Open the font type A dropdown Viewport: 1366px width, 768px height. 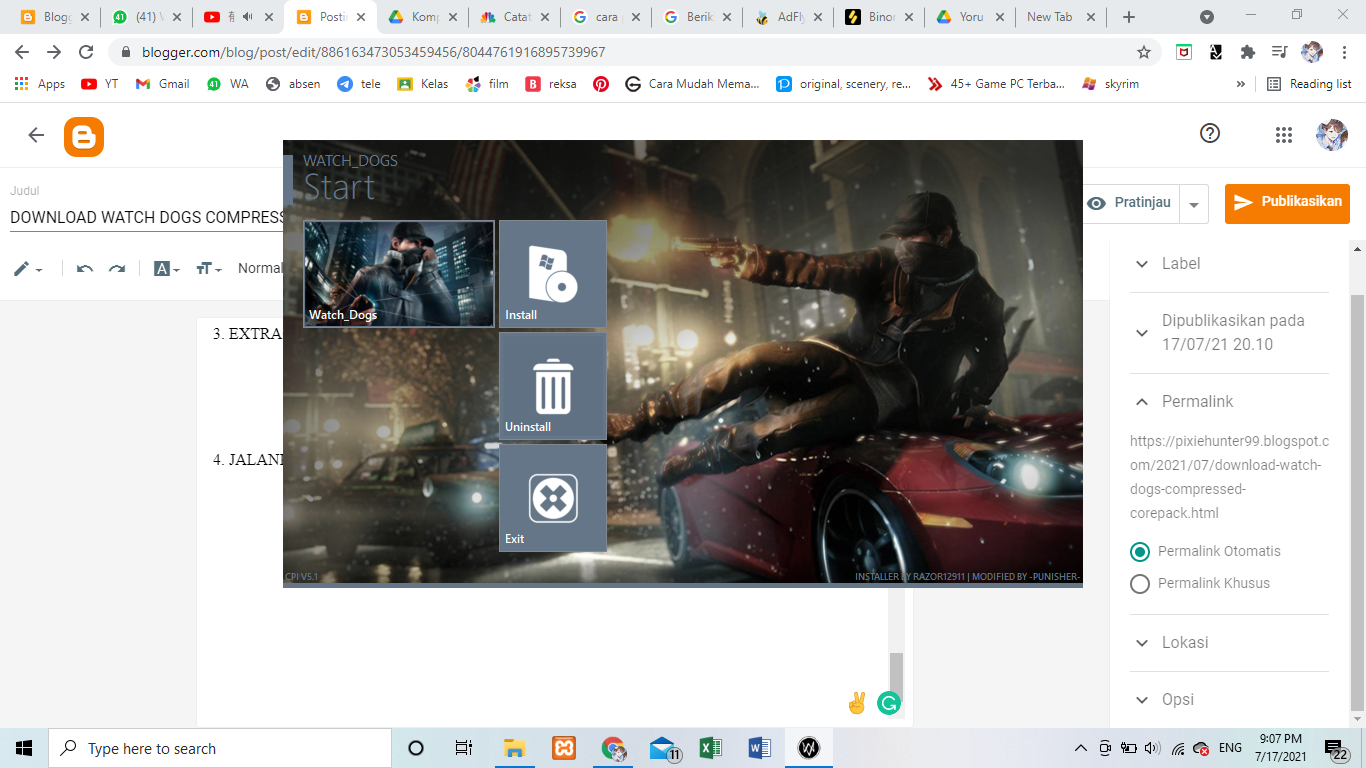[x=166, y=268]
